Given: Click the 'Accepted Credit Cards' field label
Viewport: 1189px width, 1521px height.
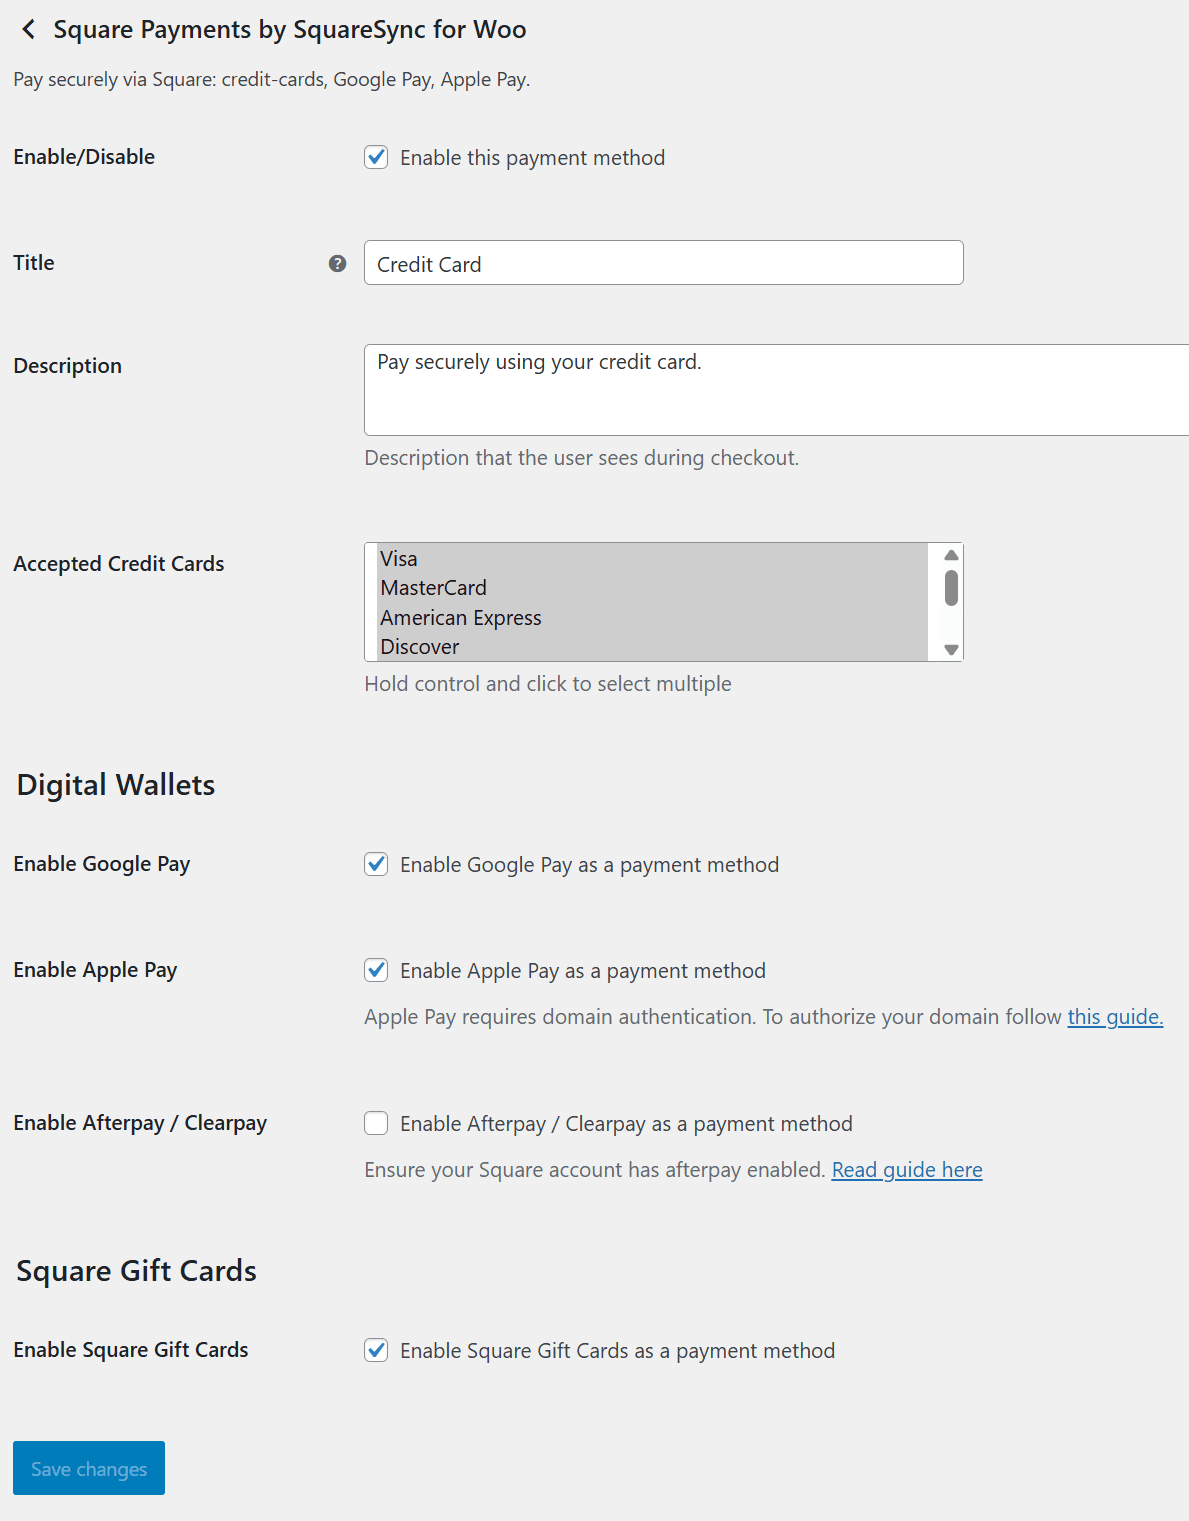Looking at the screenshot, I should pos(119,564).
